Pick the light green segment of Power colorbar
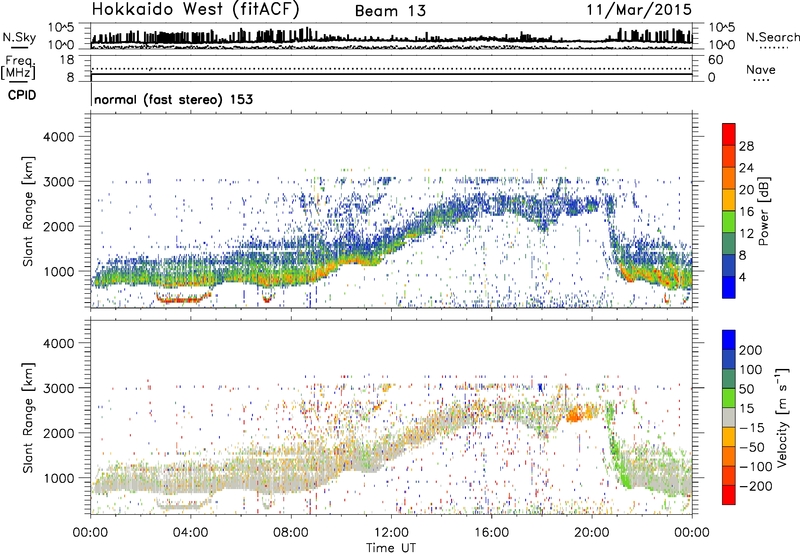 [x=729, y=222]
